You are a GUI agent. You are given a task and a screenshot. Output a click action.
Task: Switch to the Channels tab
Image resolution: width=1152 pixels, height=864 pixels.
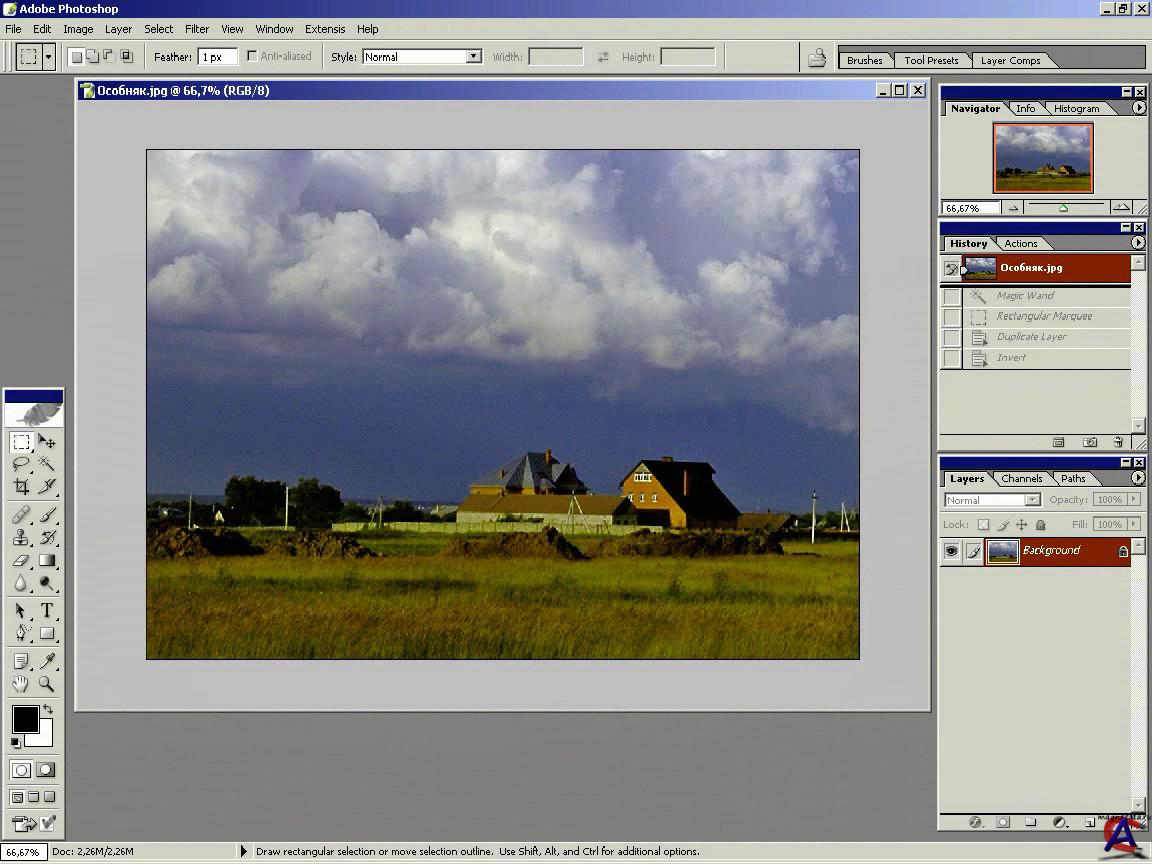(x=1021, y=479)
